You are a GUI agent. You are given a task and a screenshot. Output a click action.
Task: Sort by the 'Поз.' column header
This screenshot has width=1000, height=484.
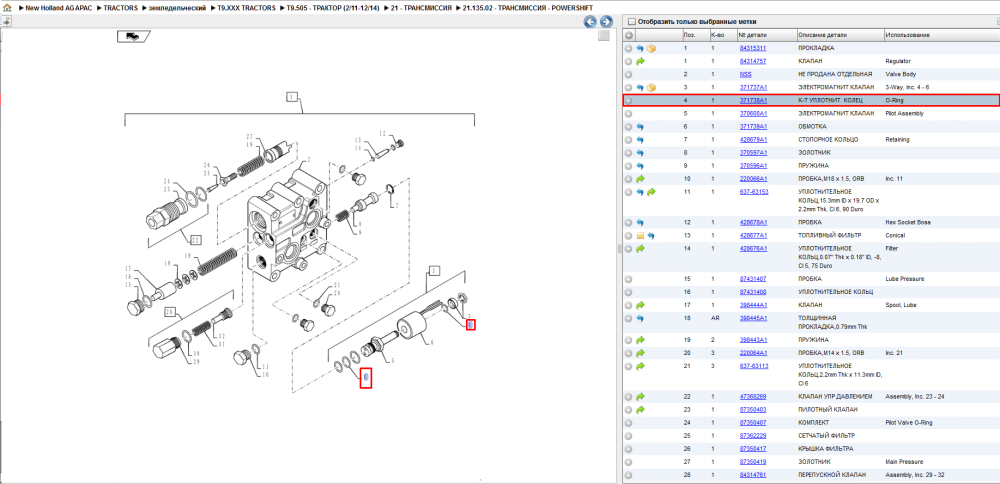(x=695, y=36)
